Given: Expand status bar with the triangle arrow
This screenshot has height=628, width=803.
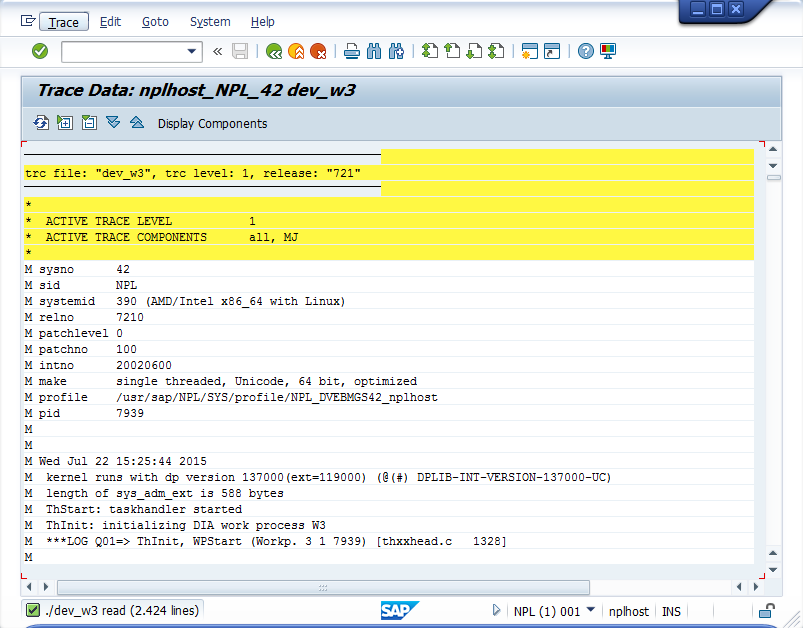Looking at the screenshot, I should [496, 610].
